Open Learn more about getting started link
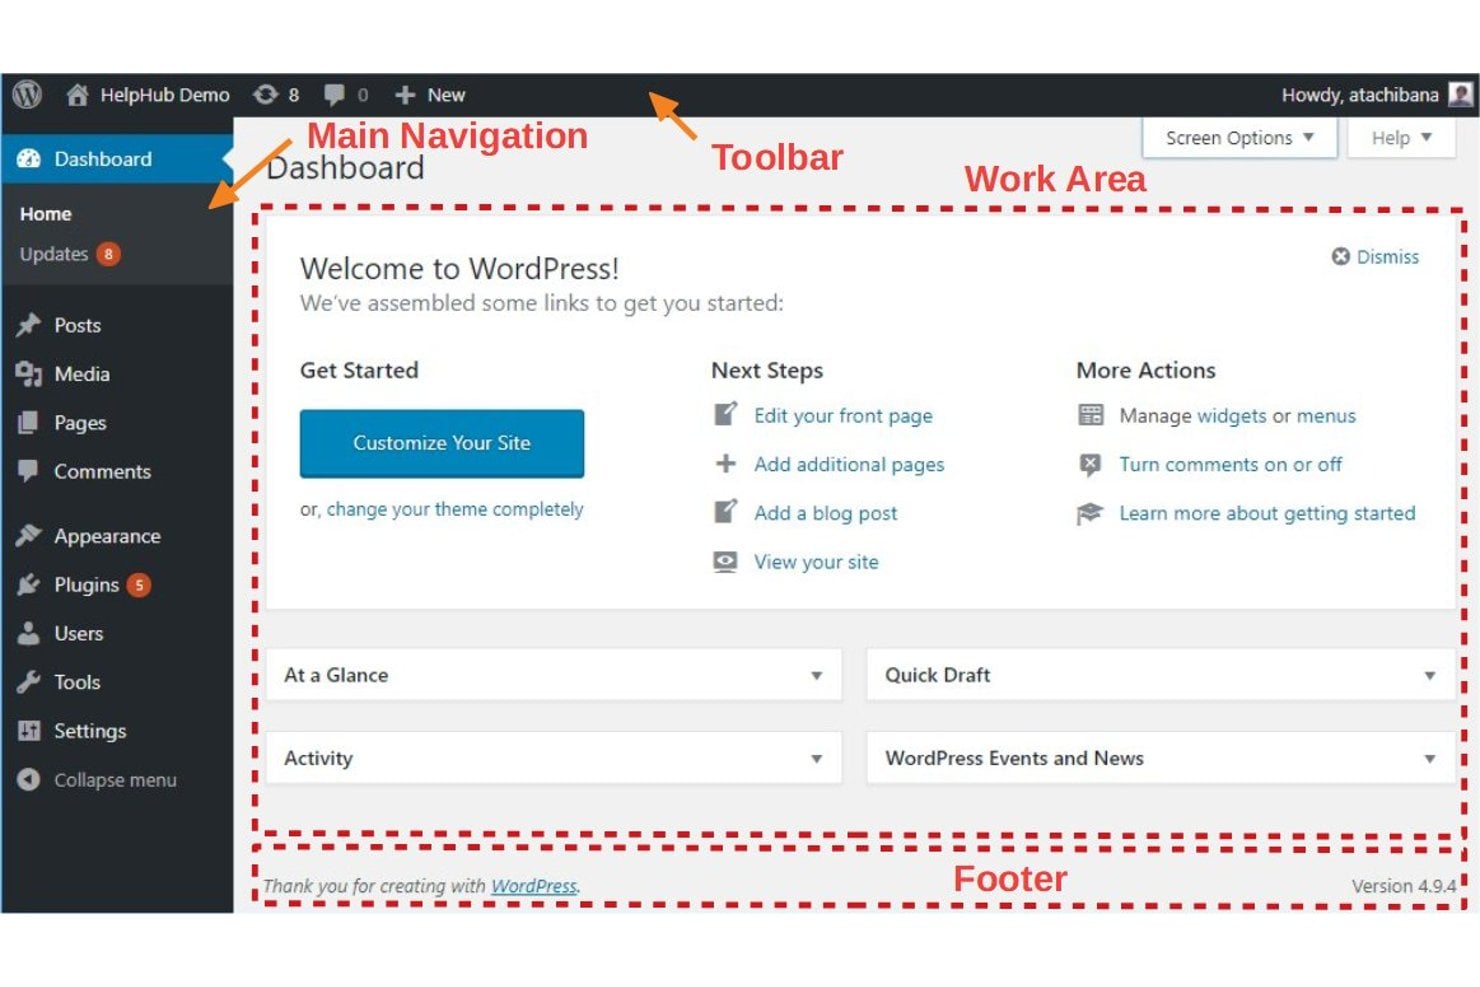This screenshot has width=1480, height=987. (1267, 513)
